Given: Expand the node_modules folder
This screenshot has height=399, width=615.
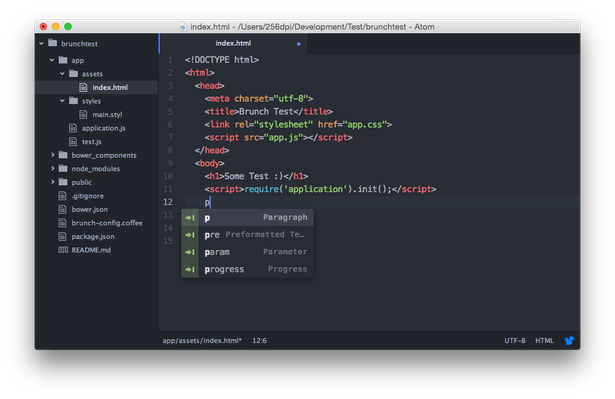Looking at the screenshot, I should [53, 168].
